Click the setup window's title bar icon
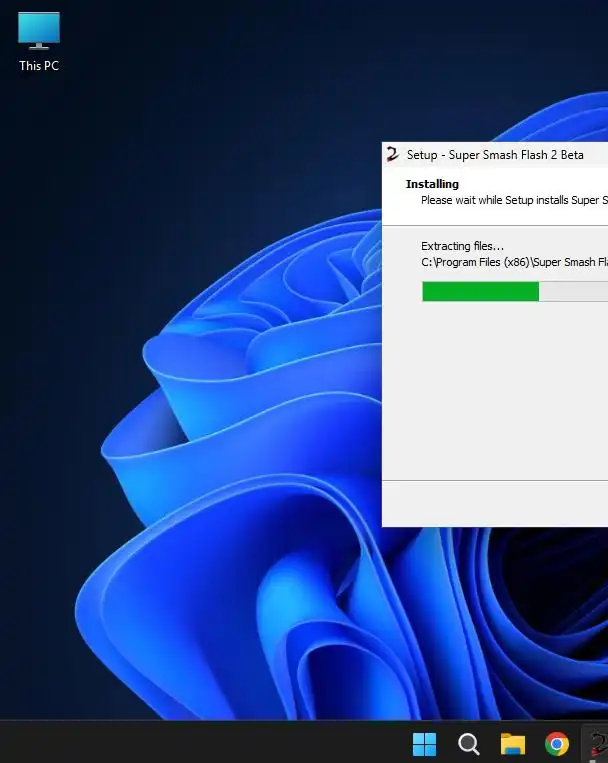Screen dimensions: 608x763 click(x=392, y=155)
